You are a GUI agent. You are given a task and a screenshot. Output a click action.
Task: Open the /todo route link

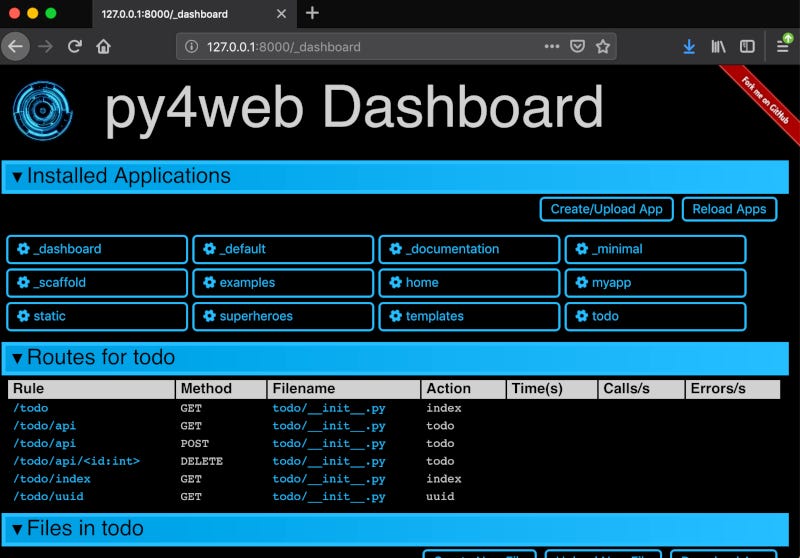click(31, 408)
